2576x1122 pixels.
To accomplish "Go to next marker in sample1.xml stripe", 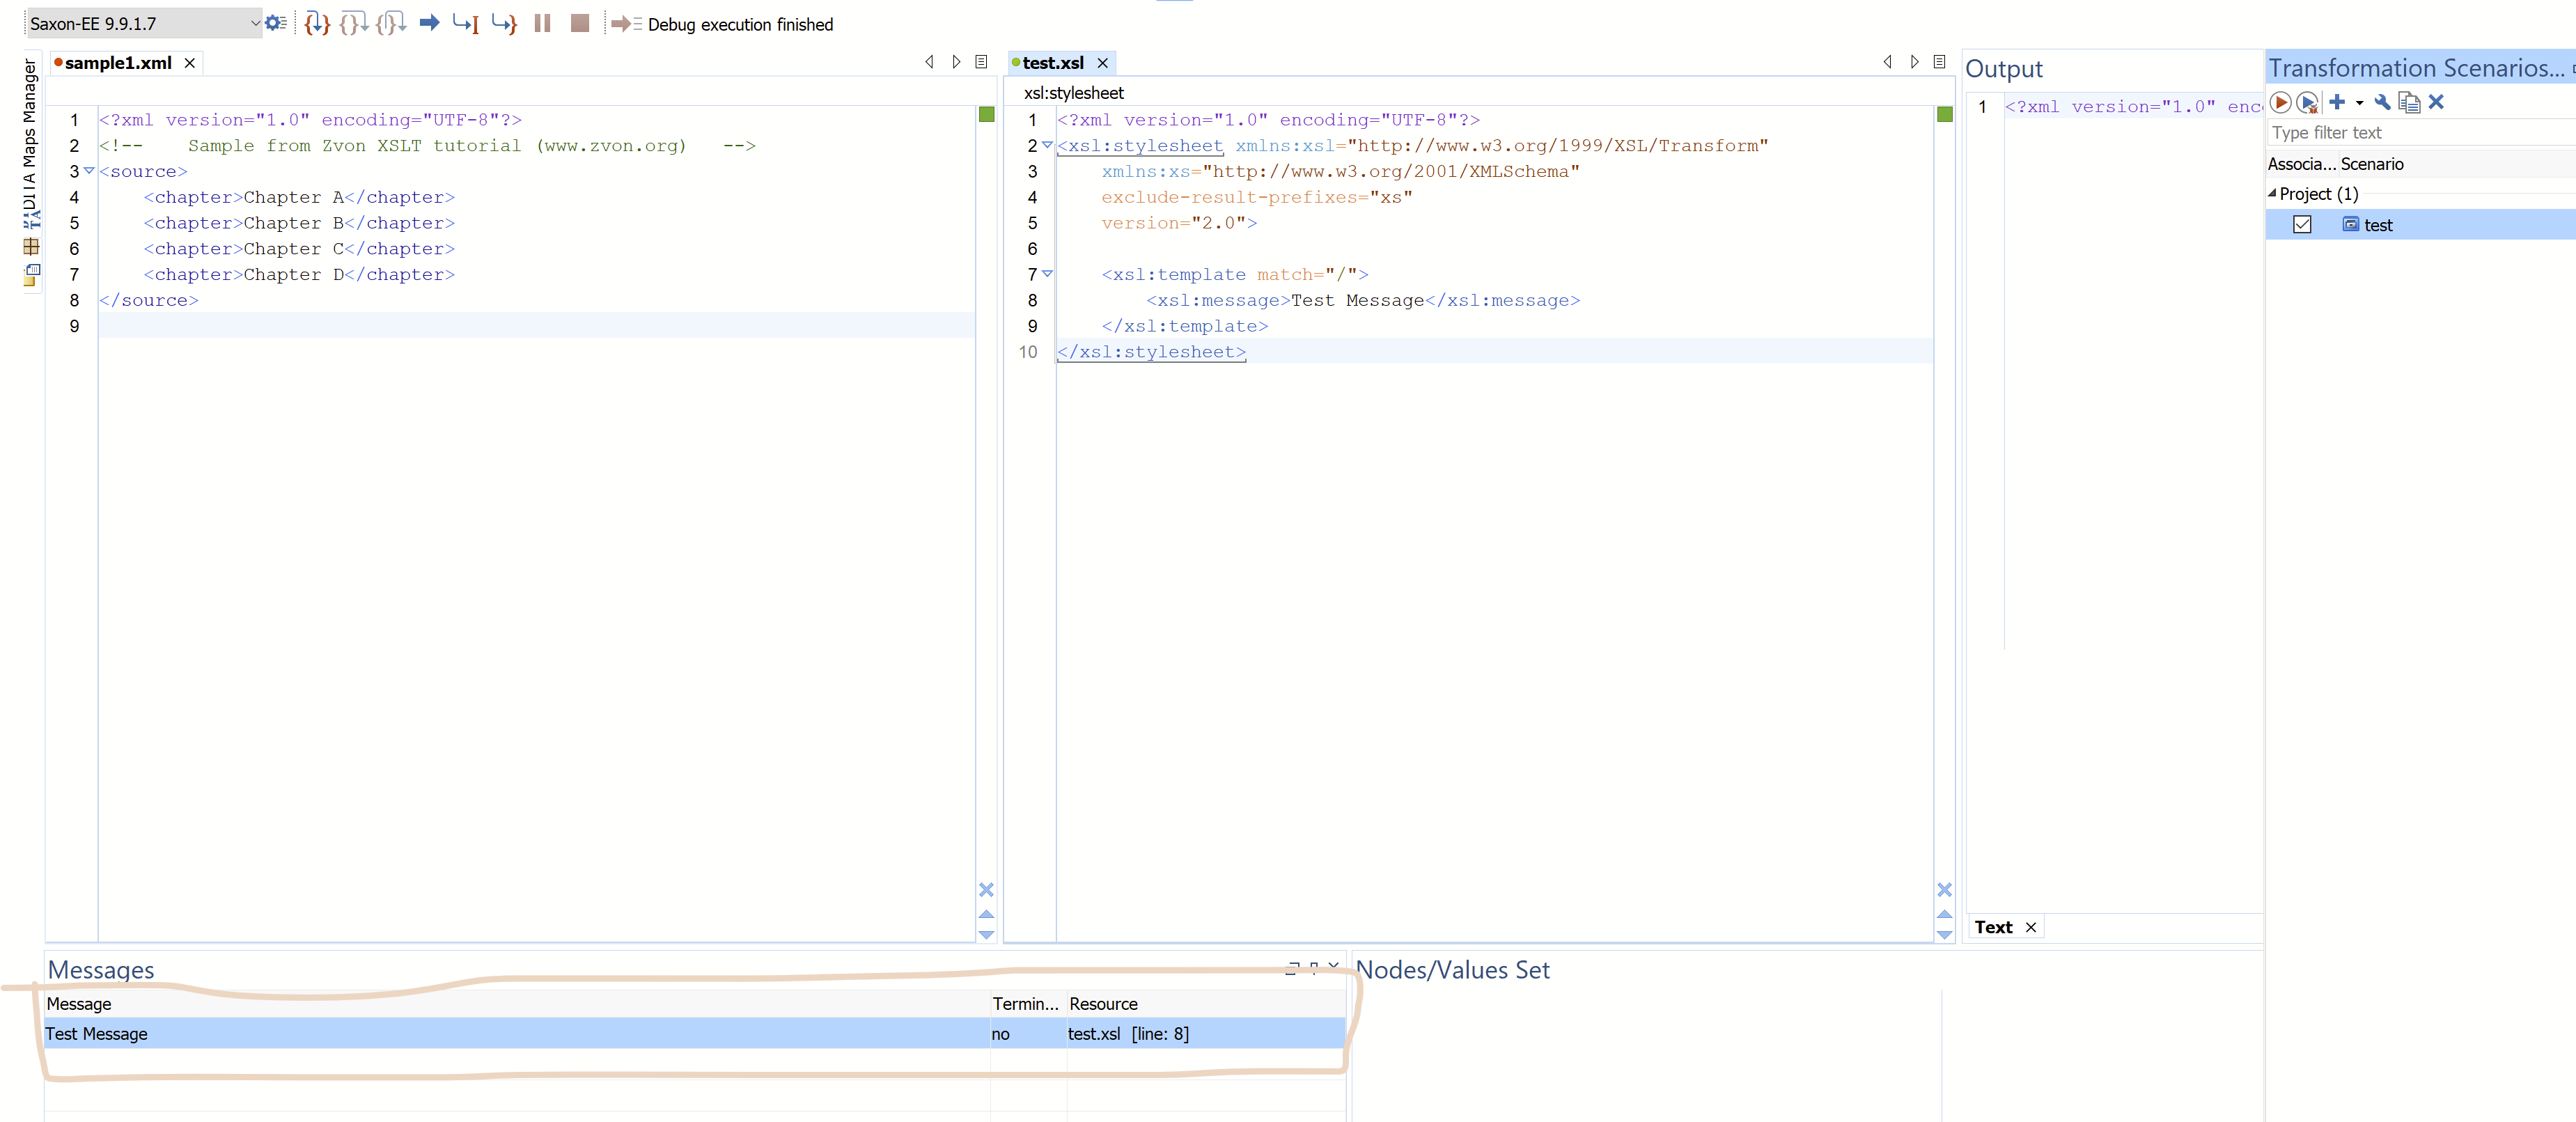I will click(x=986, y=935).
